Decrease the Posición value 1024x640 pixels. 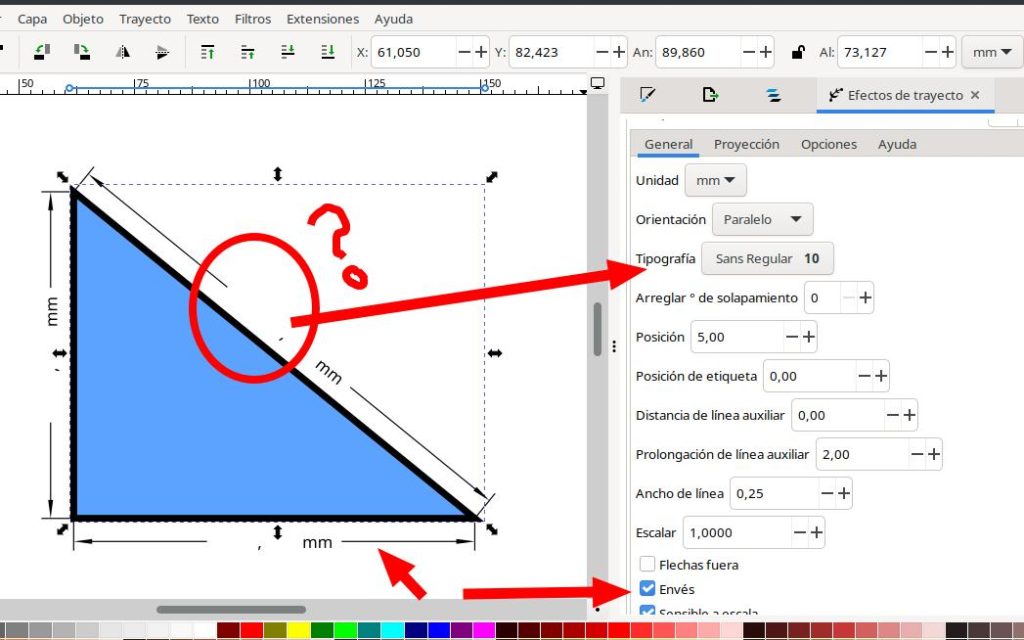792,337
